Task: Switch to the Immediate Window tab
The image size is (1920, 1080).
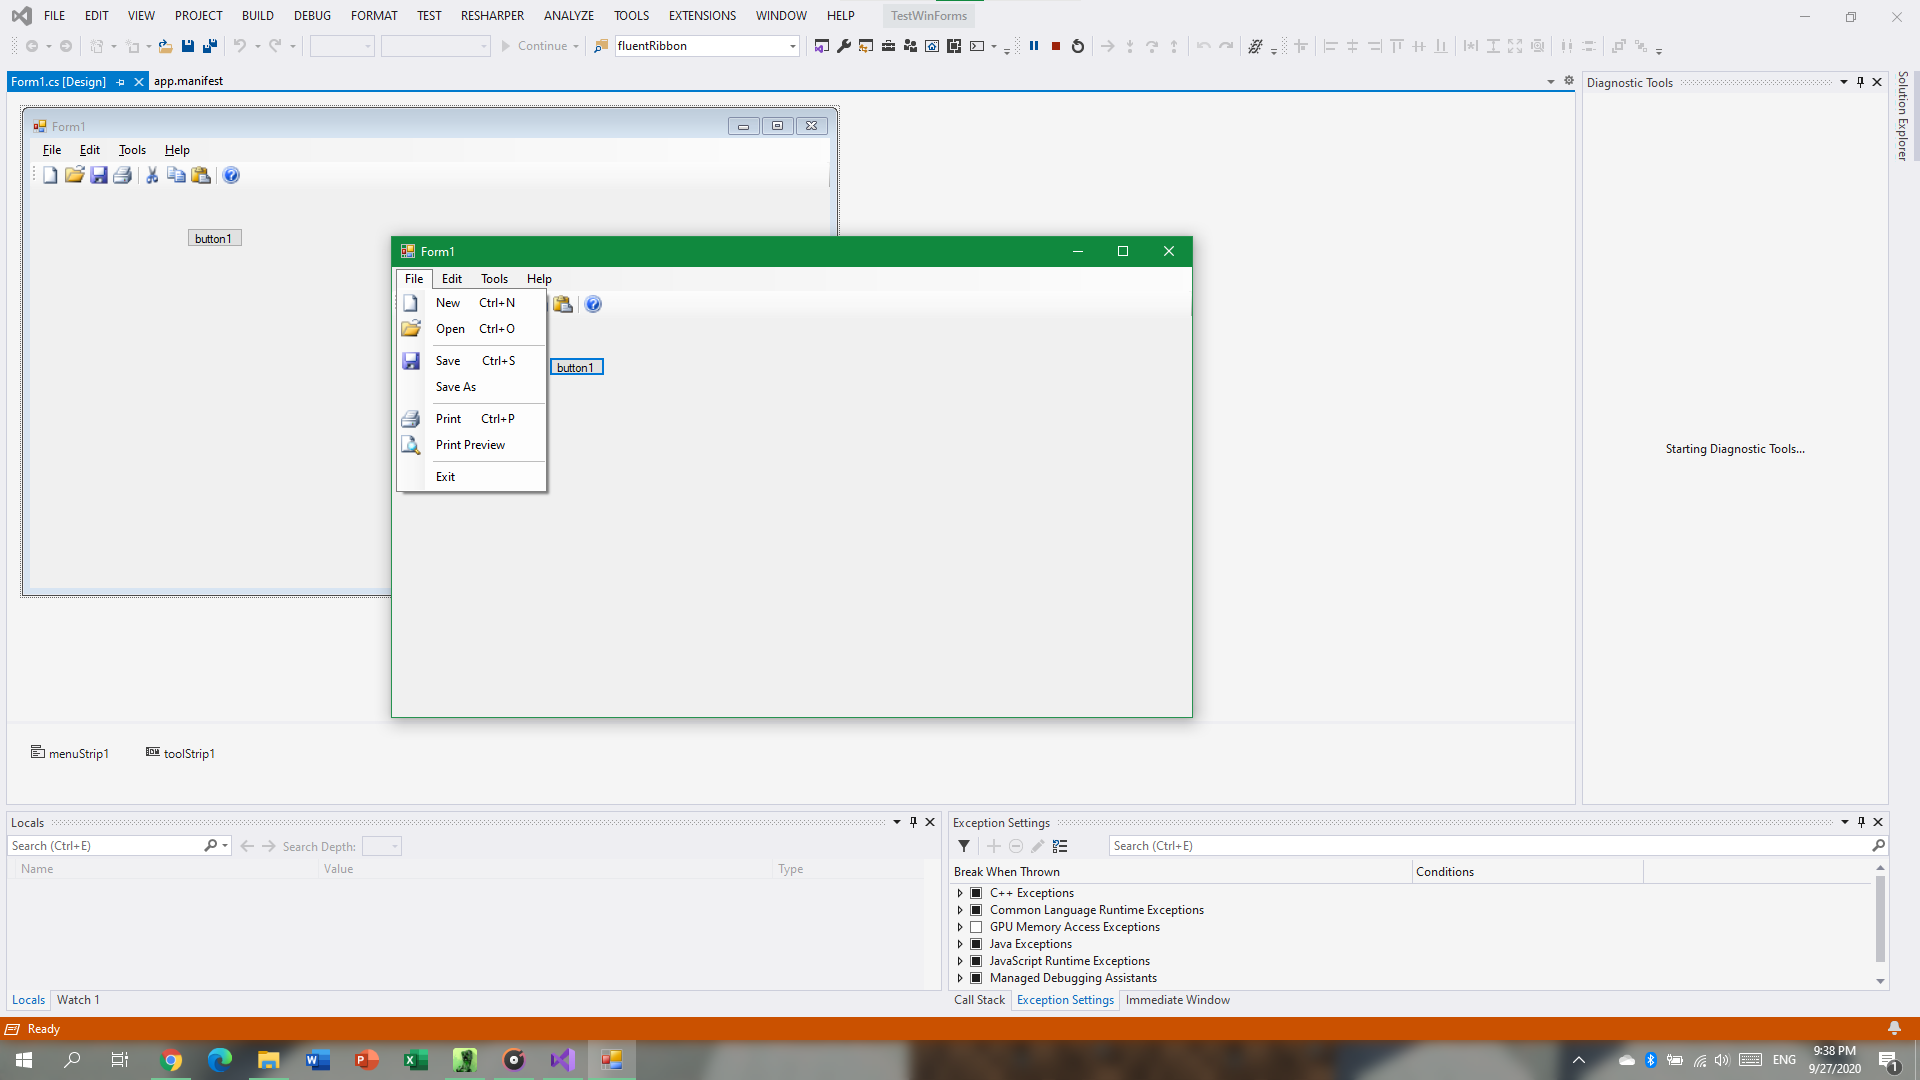Action: (1177, 1000)
